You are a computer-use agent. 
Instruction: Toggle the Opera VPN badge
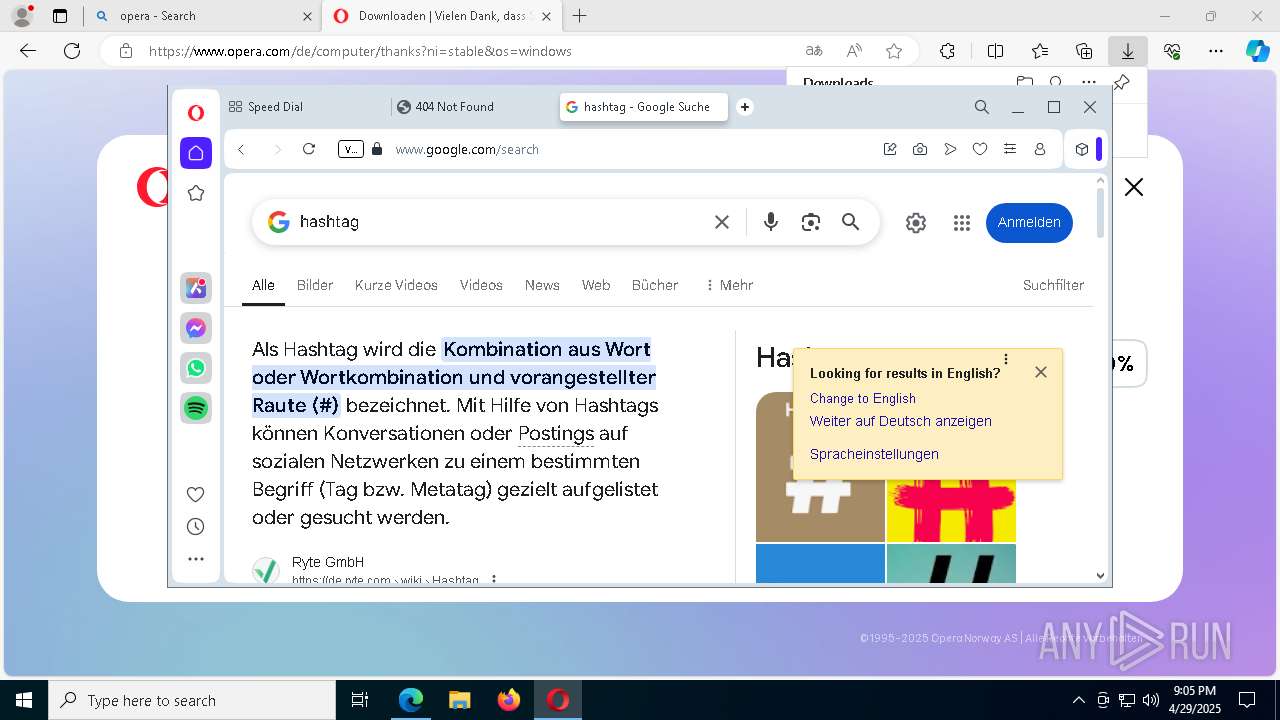point(350,149)
